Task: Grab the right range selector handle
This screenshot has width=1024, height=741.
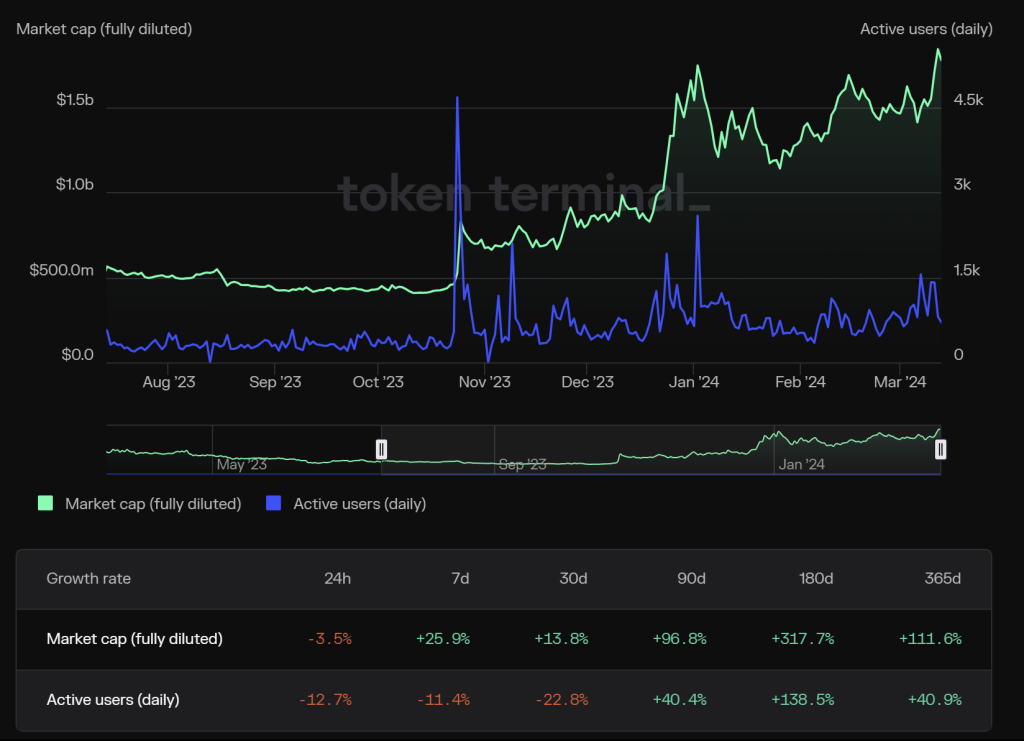Action: (x=940, y=449)
